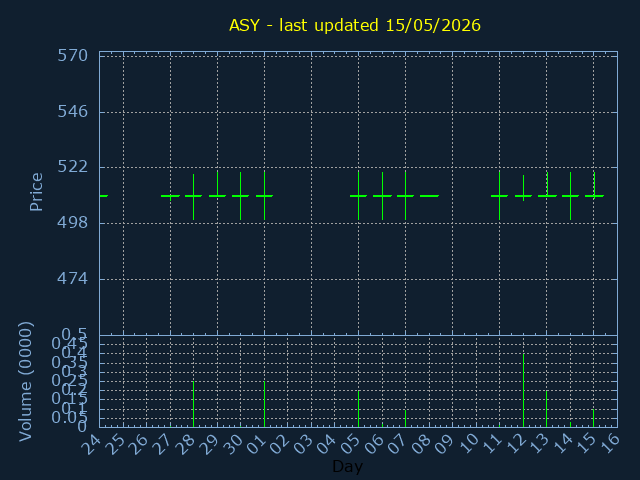Select day 07 on the x-axis
The width and height of the screenshot is (640, 480).
(x=397, y=443)
